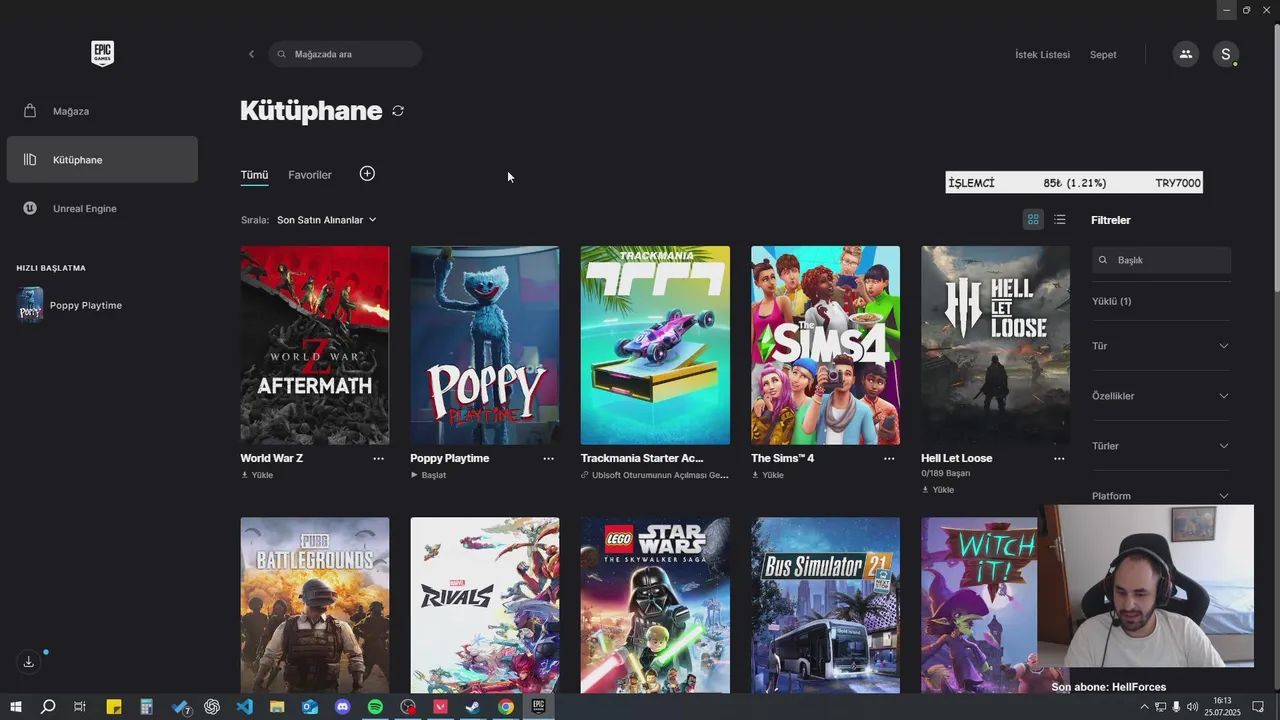Click Yükle under World War Z
Image resolution: width=1280 pixels, height=720 pixels.
click(257, 475)
